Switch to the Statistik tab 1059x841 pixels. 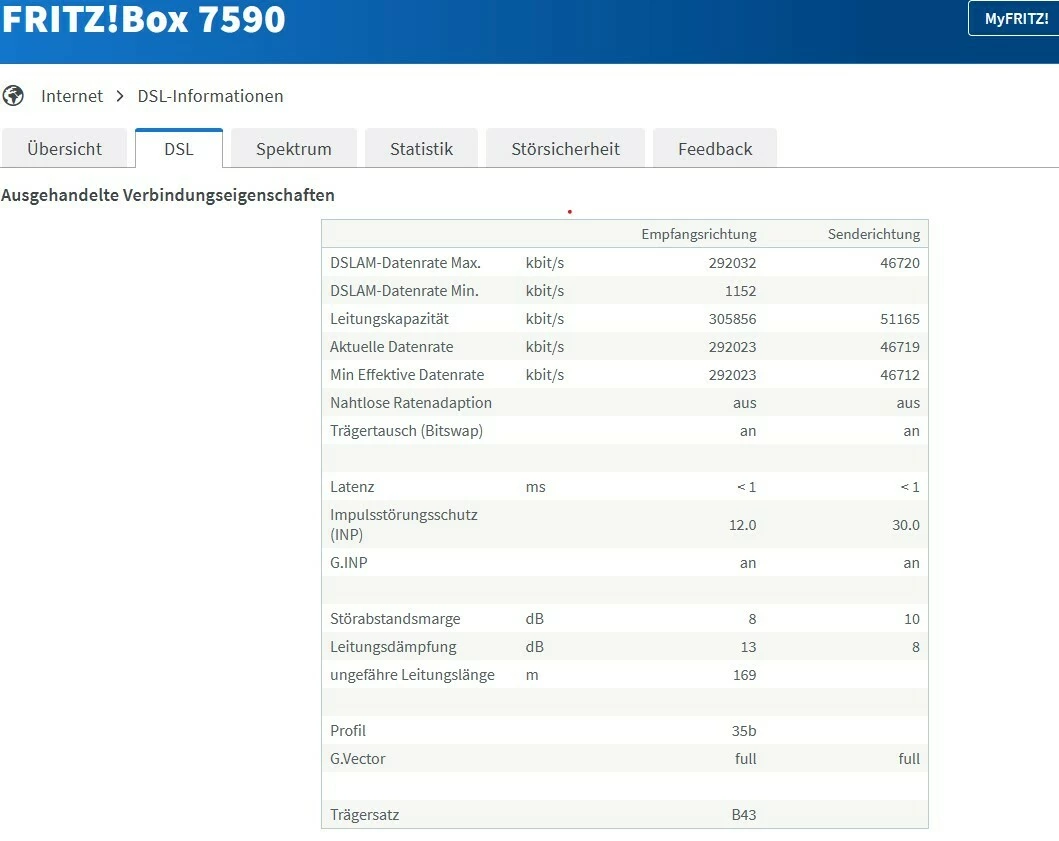421,149
